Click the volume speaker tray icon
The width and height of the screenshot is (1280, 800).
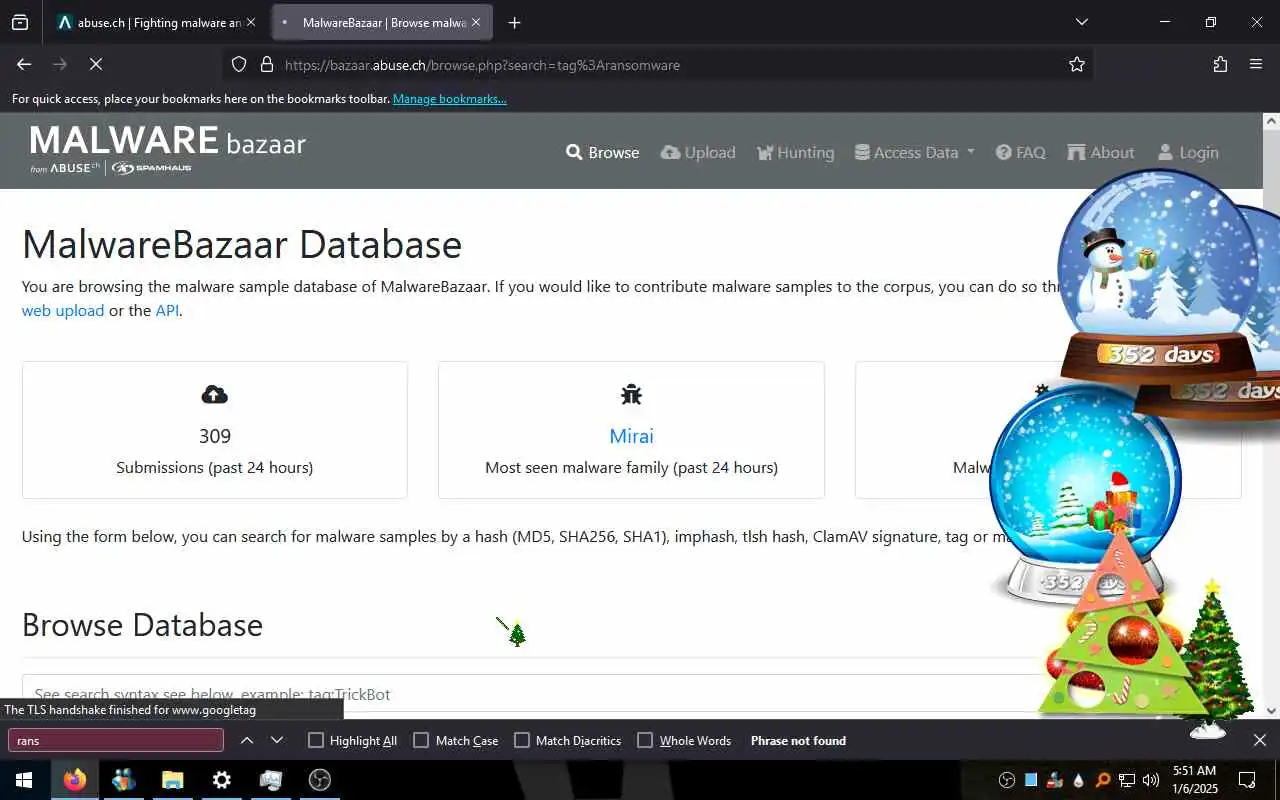pyautogui.click(x=1150, y=780)
